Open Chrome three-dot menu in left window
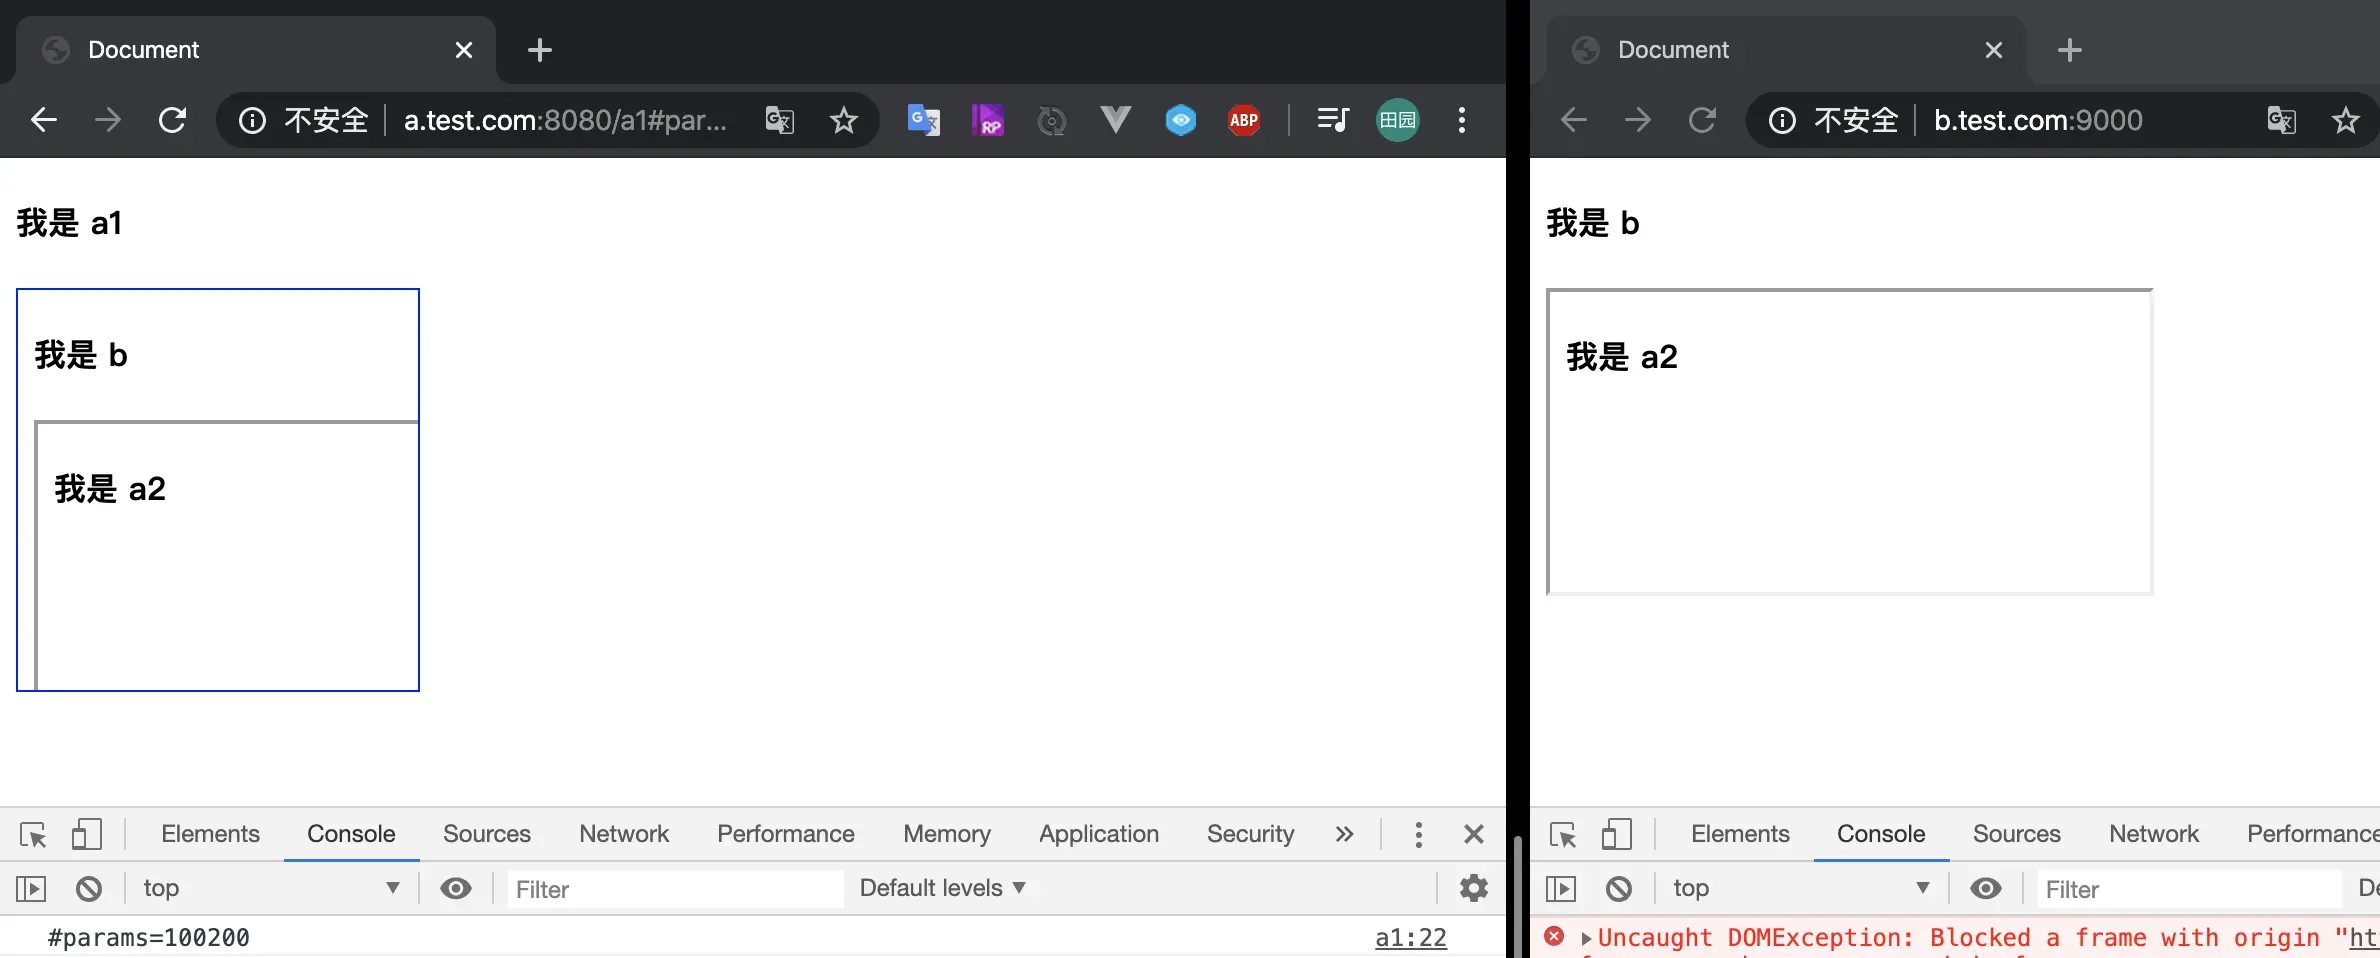The height and width of the screenshot is (958, 2380). pyautogui.click(x=1462, y=120)
